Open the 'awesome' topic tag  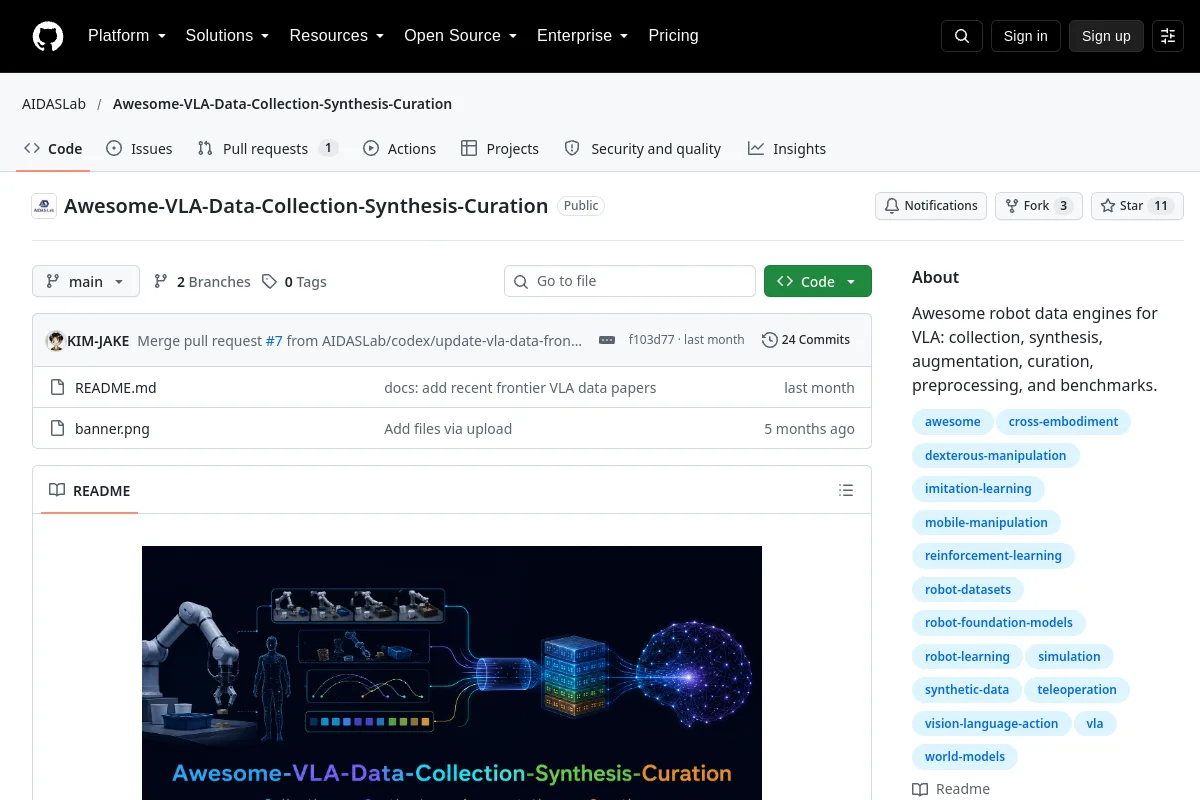click(952, 422)
